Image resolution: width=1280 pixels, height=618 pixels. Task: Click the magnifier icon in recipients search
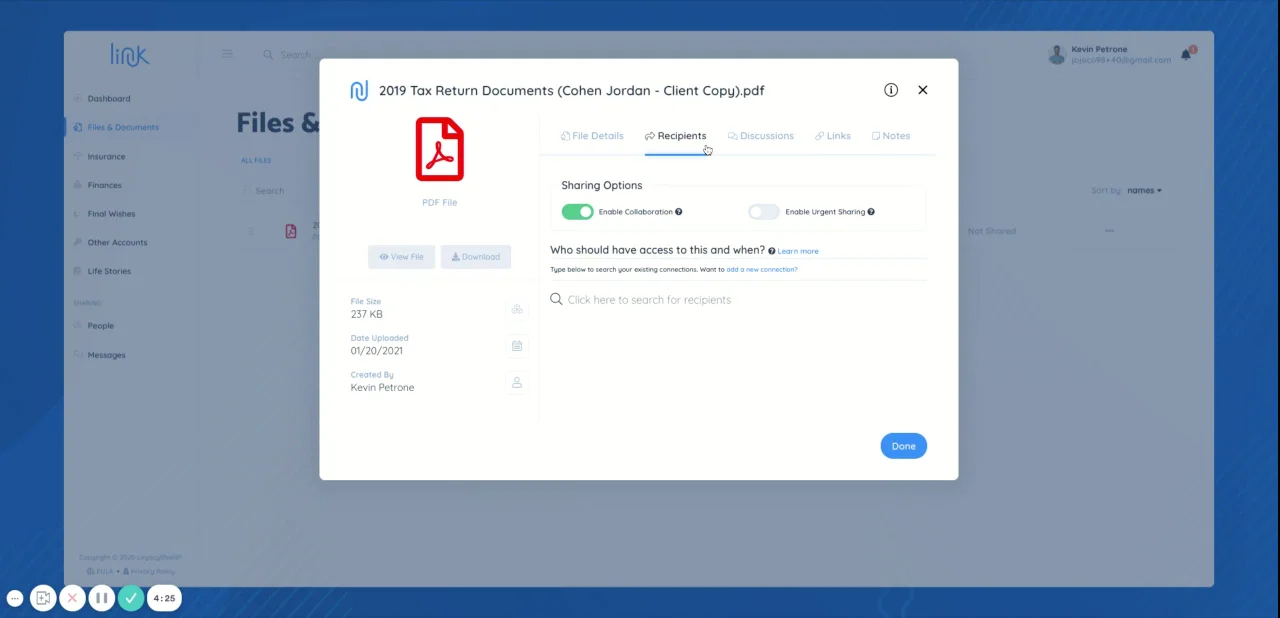557,299
